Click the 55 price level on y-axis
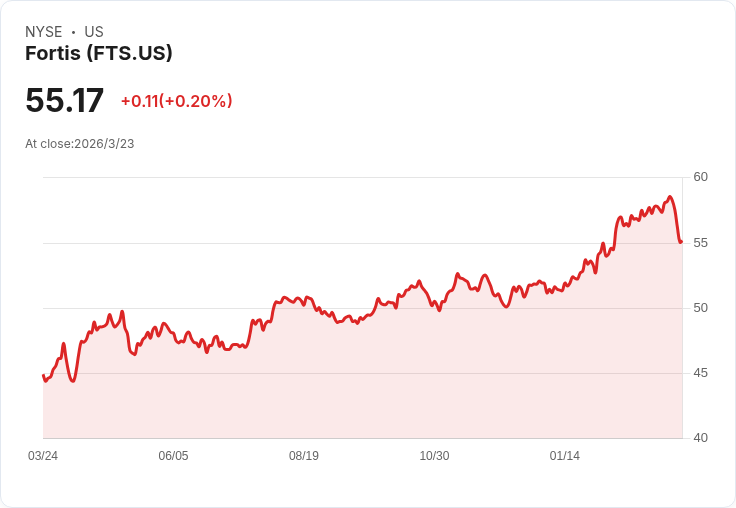Viewport: 736px width, 508px height. pyautogui.click(x=700, y=243)
